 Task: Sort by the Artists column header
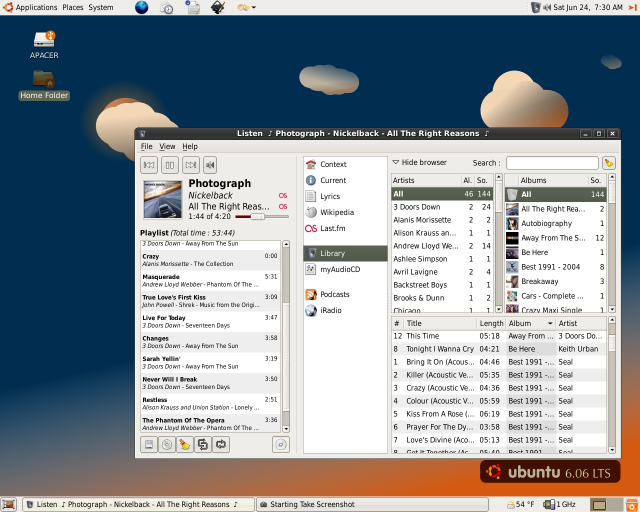[x=426, y=180]
